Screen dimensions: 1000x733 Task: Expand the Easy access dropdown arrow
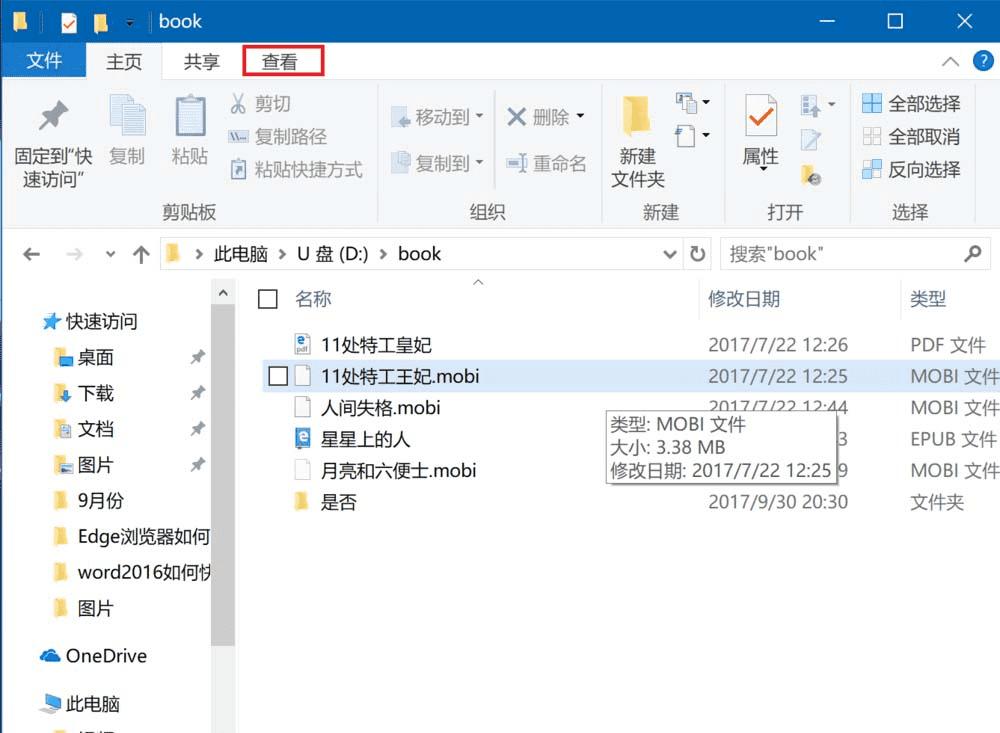coord(706,135)
